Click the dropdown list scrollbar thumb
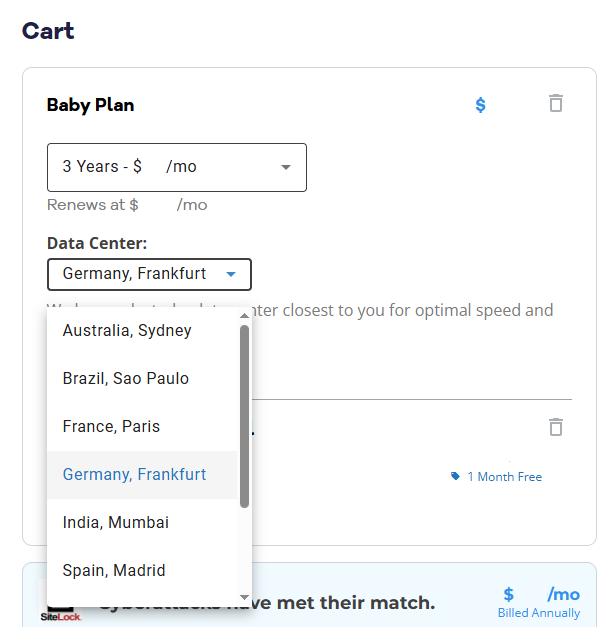This screenshot has height=627, width=614. pyautogui.click(x=245, y=415)
